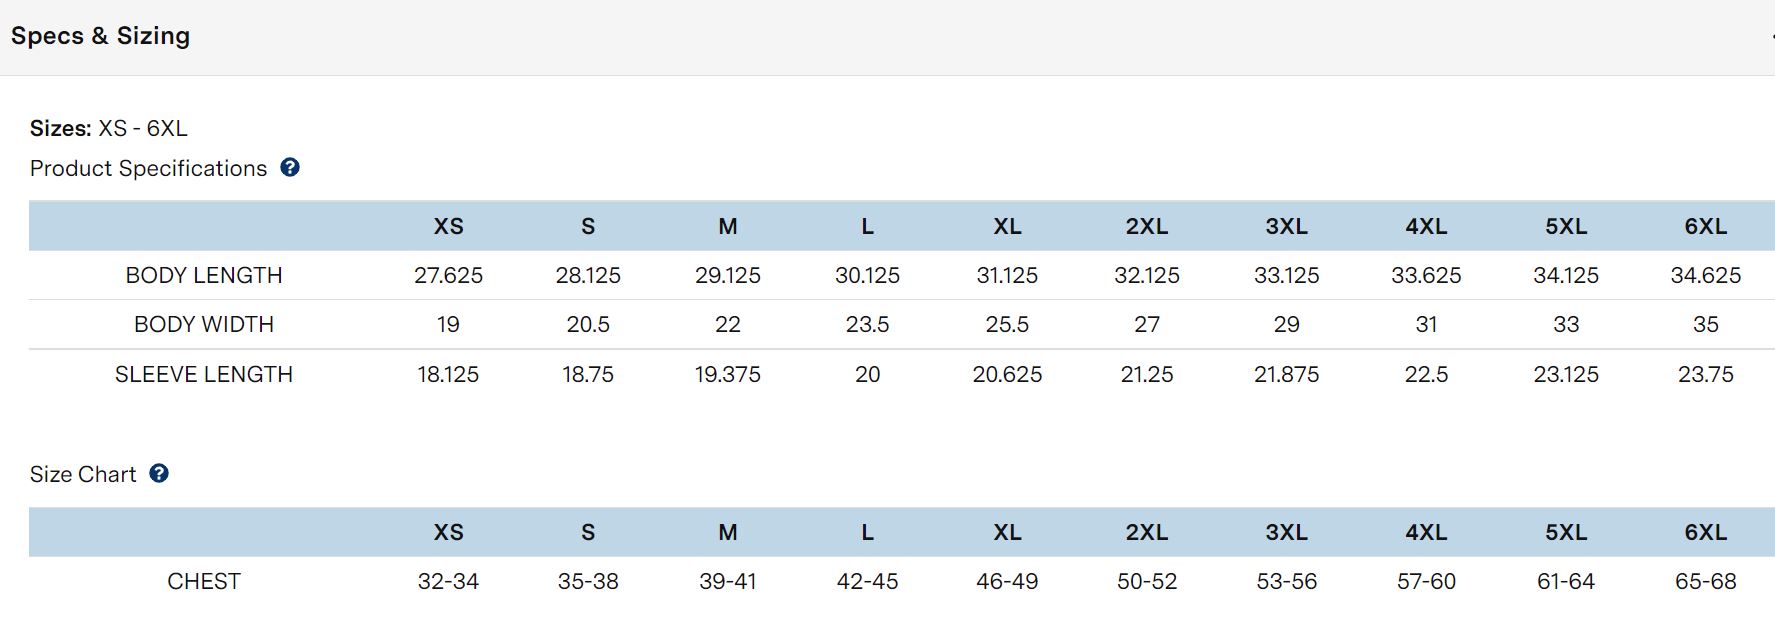Click the body width value 29 for 3XL
Viewport: 1775px width, 617px height.
[x=1286, y=324]
